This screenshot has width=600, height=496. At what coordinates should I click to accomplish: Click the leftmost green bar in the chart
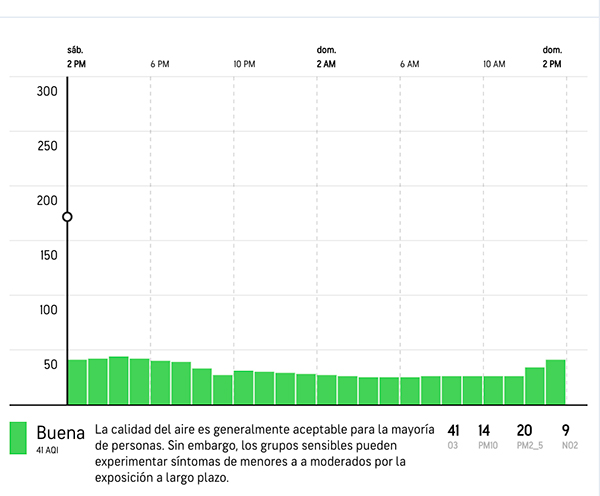(77, 382)
